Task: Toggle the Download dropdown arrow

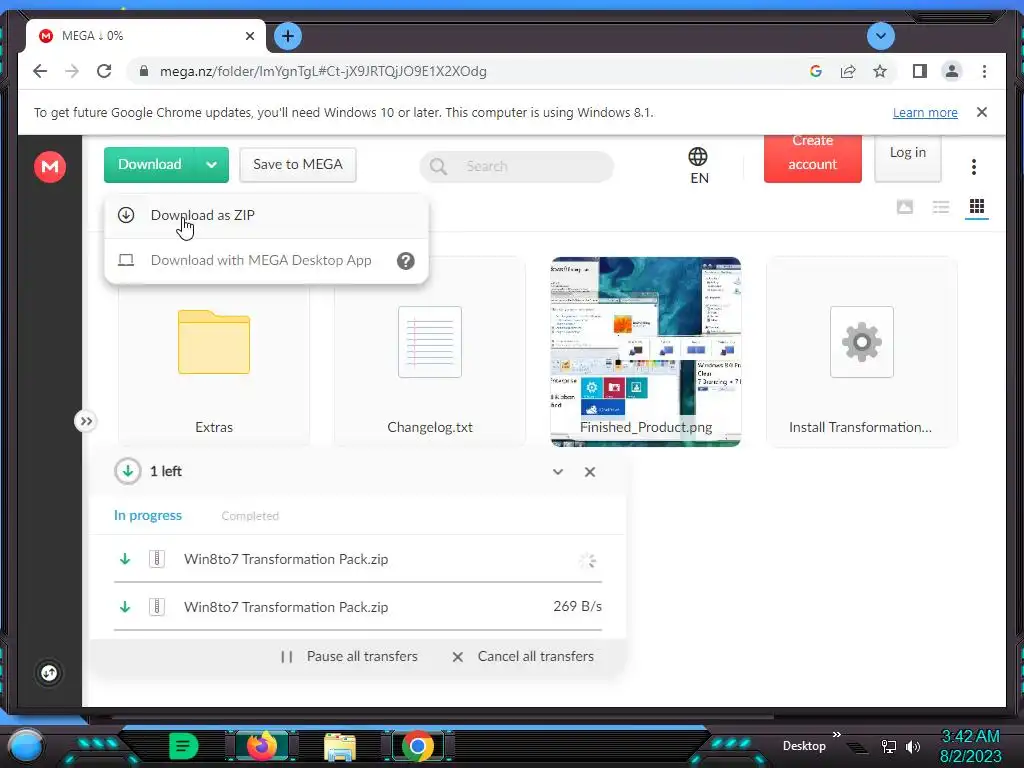Action: pos(212,165)
